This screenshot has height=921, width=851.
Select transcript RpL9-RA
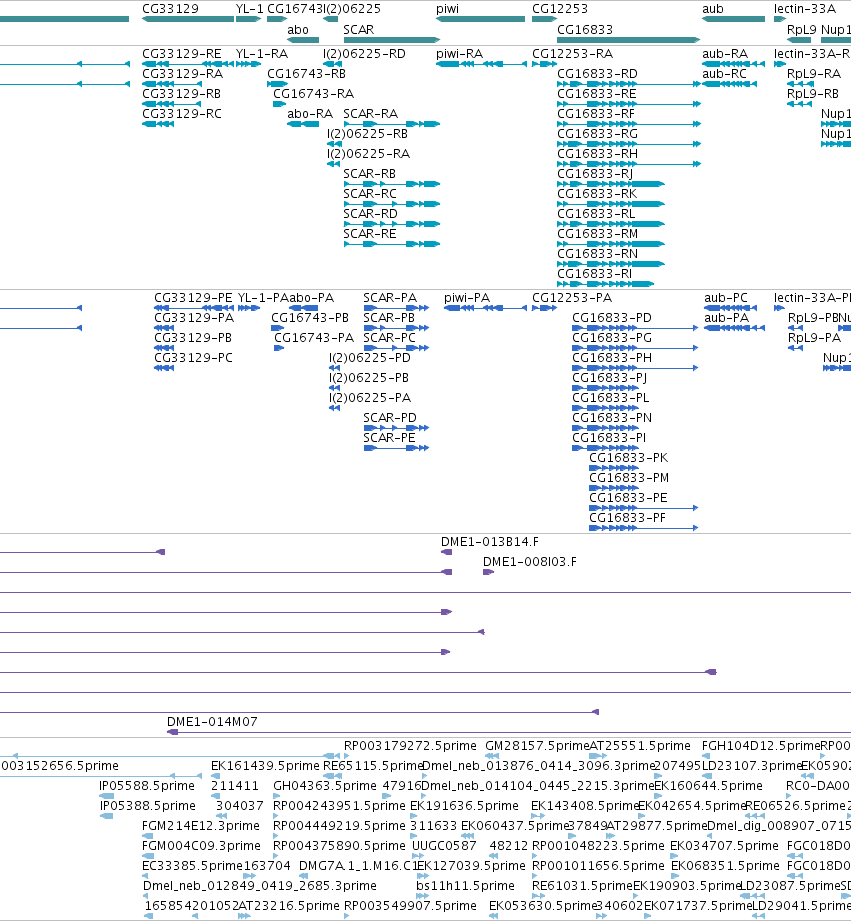click(800, 84)
